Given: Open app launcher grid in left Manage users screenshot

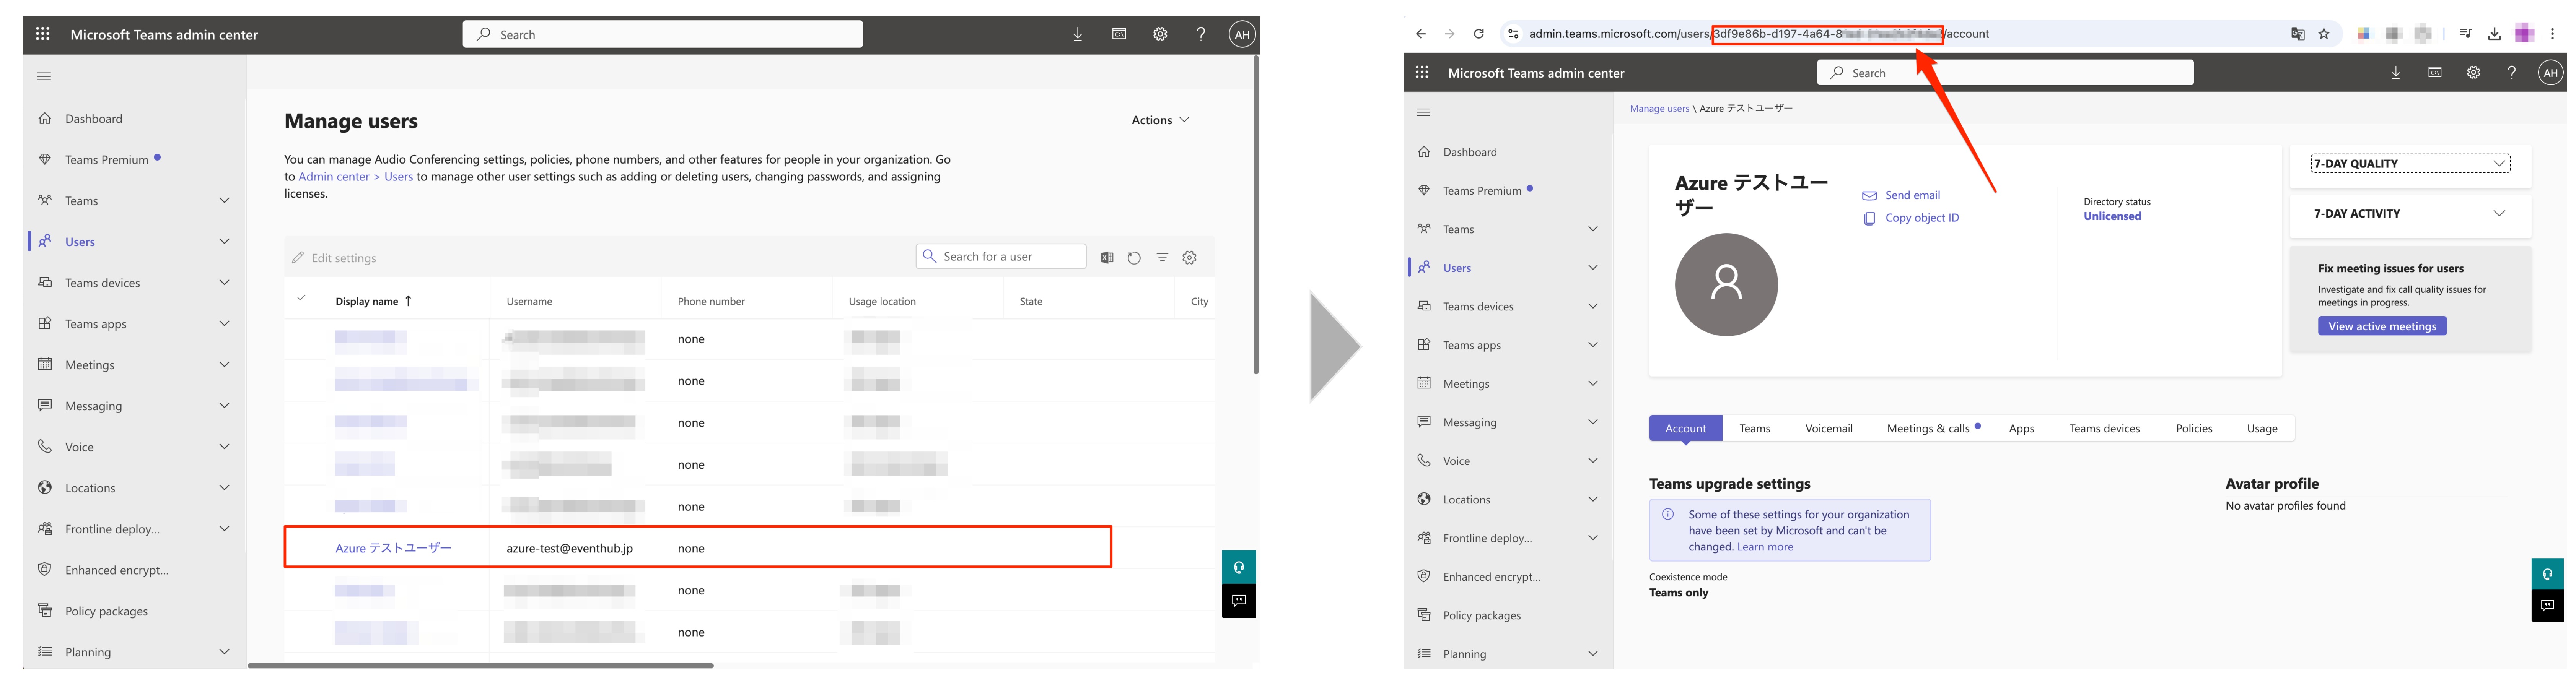Looking at the screenshot, I should [x=42, y=34].
